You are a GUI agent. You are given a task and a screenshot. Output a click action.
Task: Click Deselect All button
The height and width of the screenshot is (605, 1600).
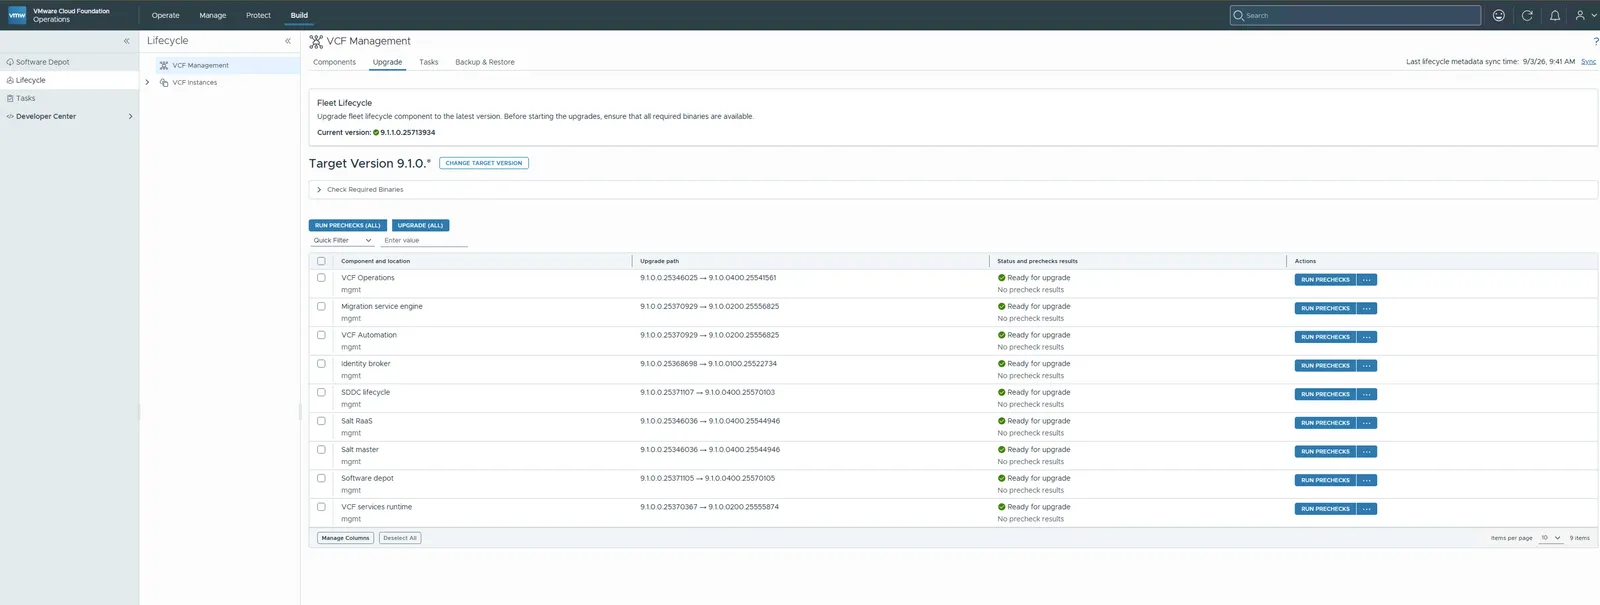click(x=400, y=538)
